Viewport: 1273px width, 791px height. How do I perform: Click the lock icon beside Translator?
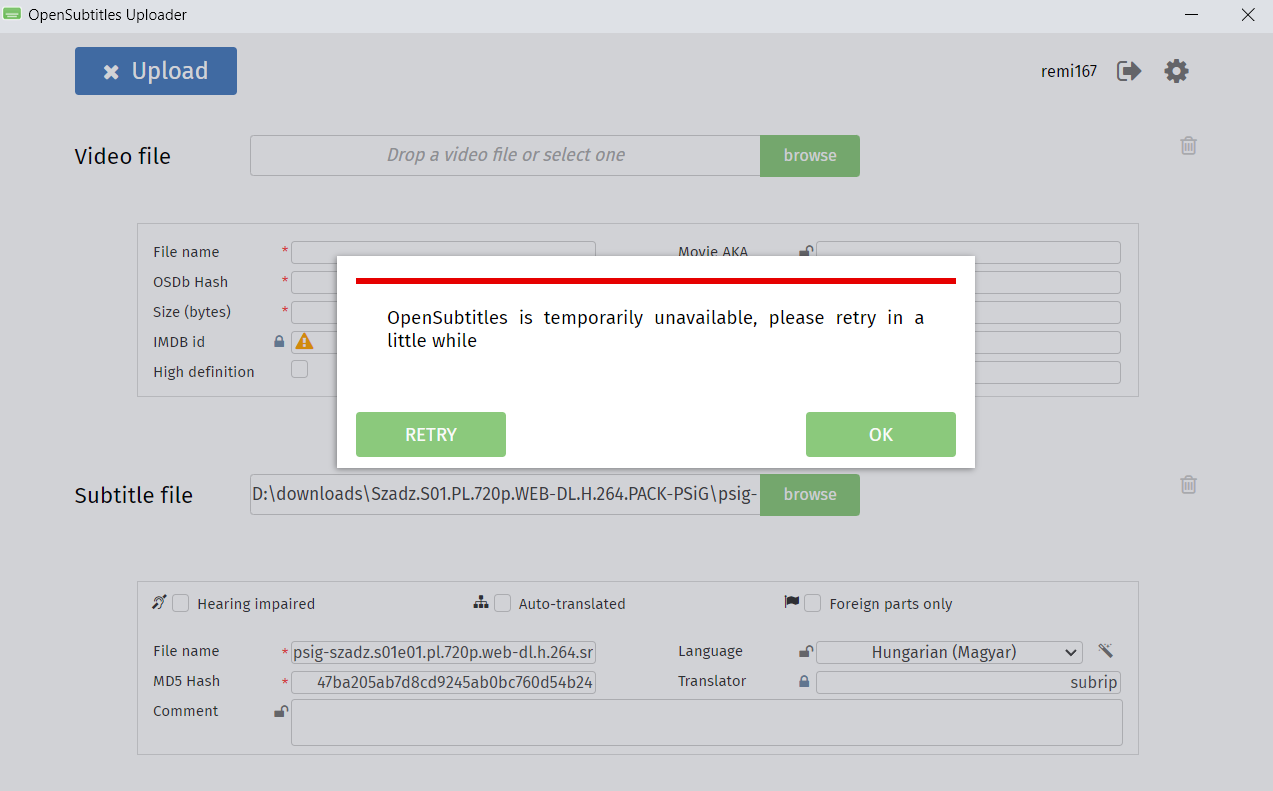pos(804,682)
